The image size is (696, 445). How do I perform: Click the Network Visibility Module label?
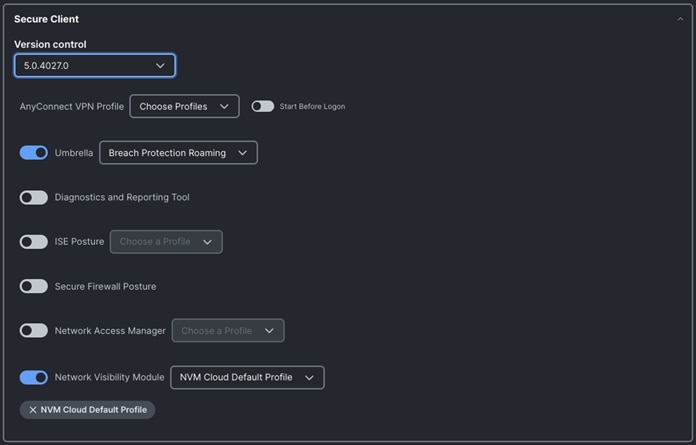tap(109, 377)
